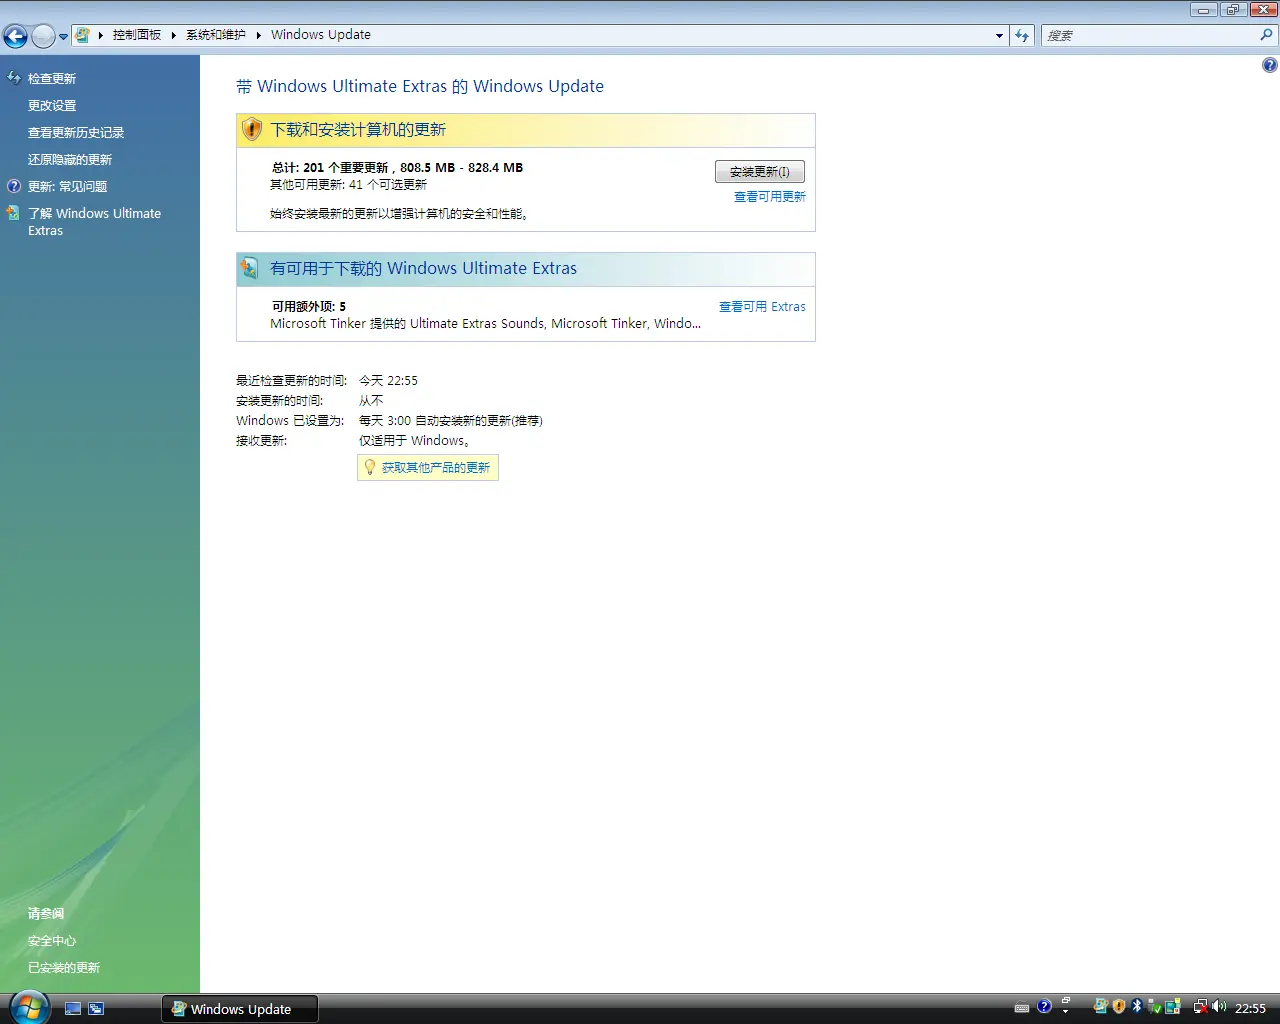Screen dimensions: 1280x1024
Task: Click the language bar help icon
Action: pyautogui.click(x=1044, y=1007)
